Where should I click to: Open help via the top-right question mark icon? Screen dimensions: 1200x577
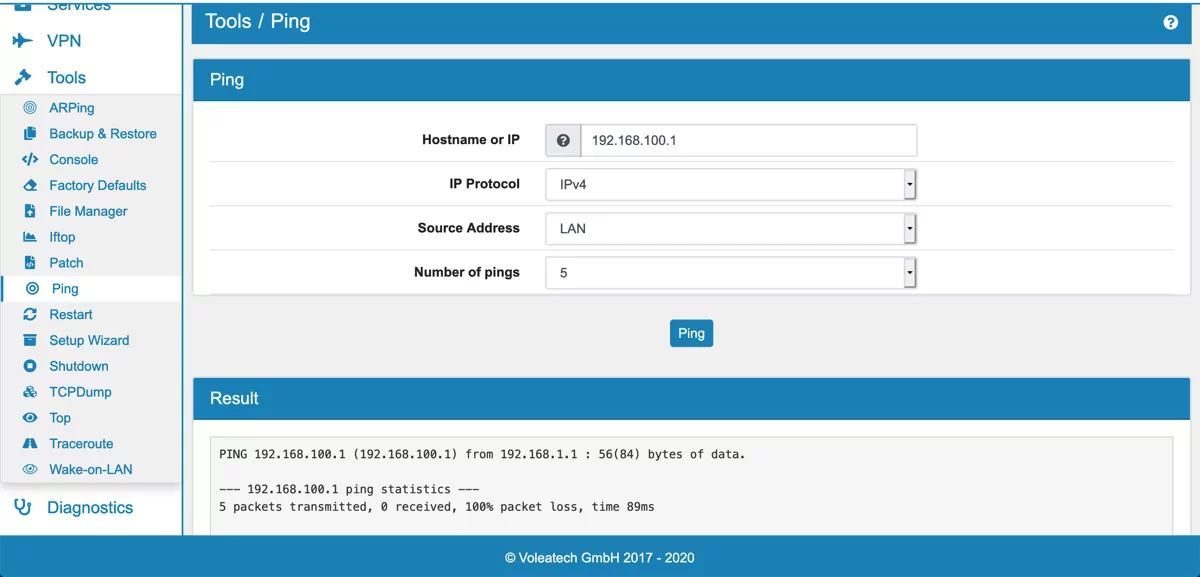pos(1171,22)
